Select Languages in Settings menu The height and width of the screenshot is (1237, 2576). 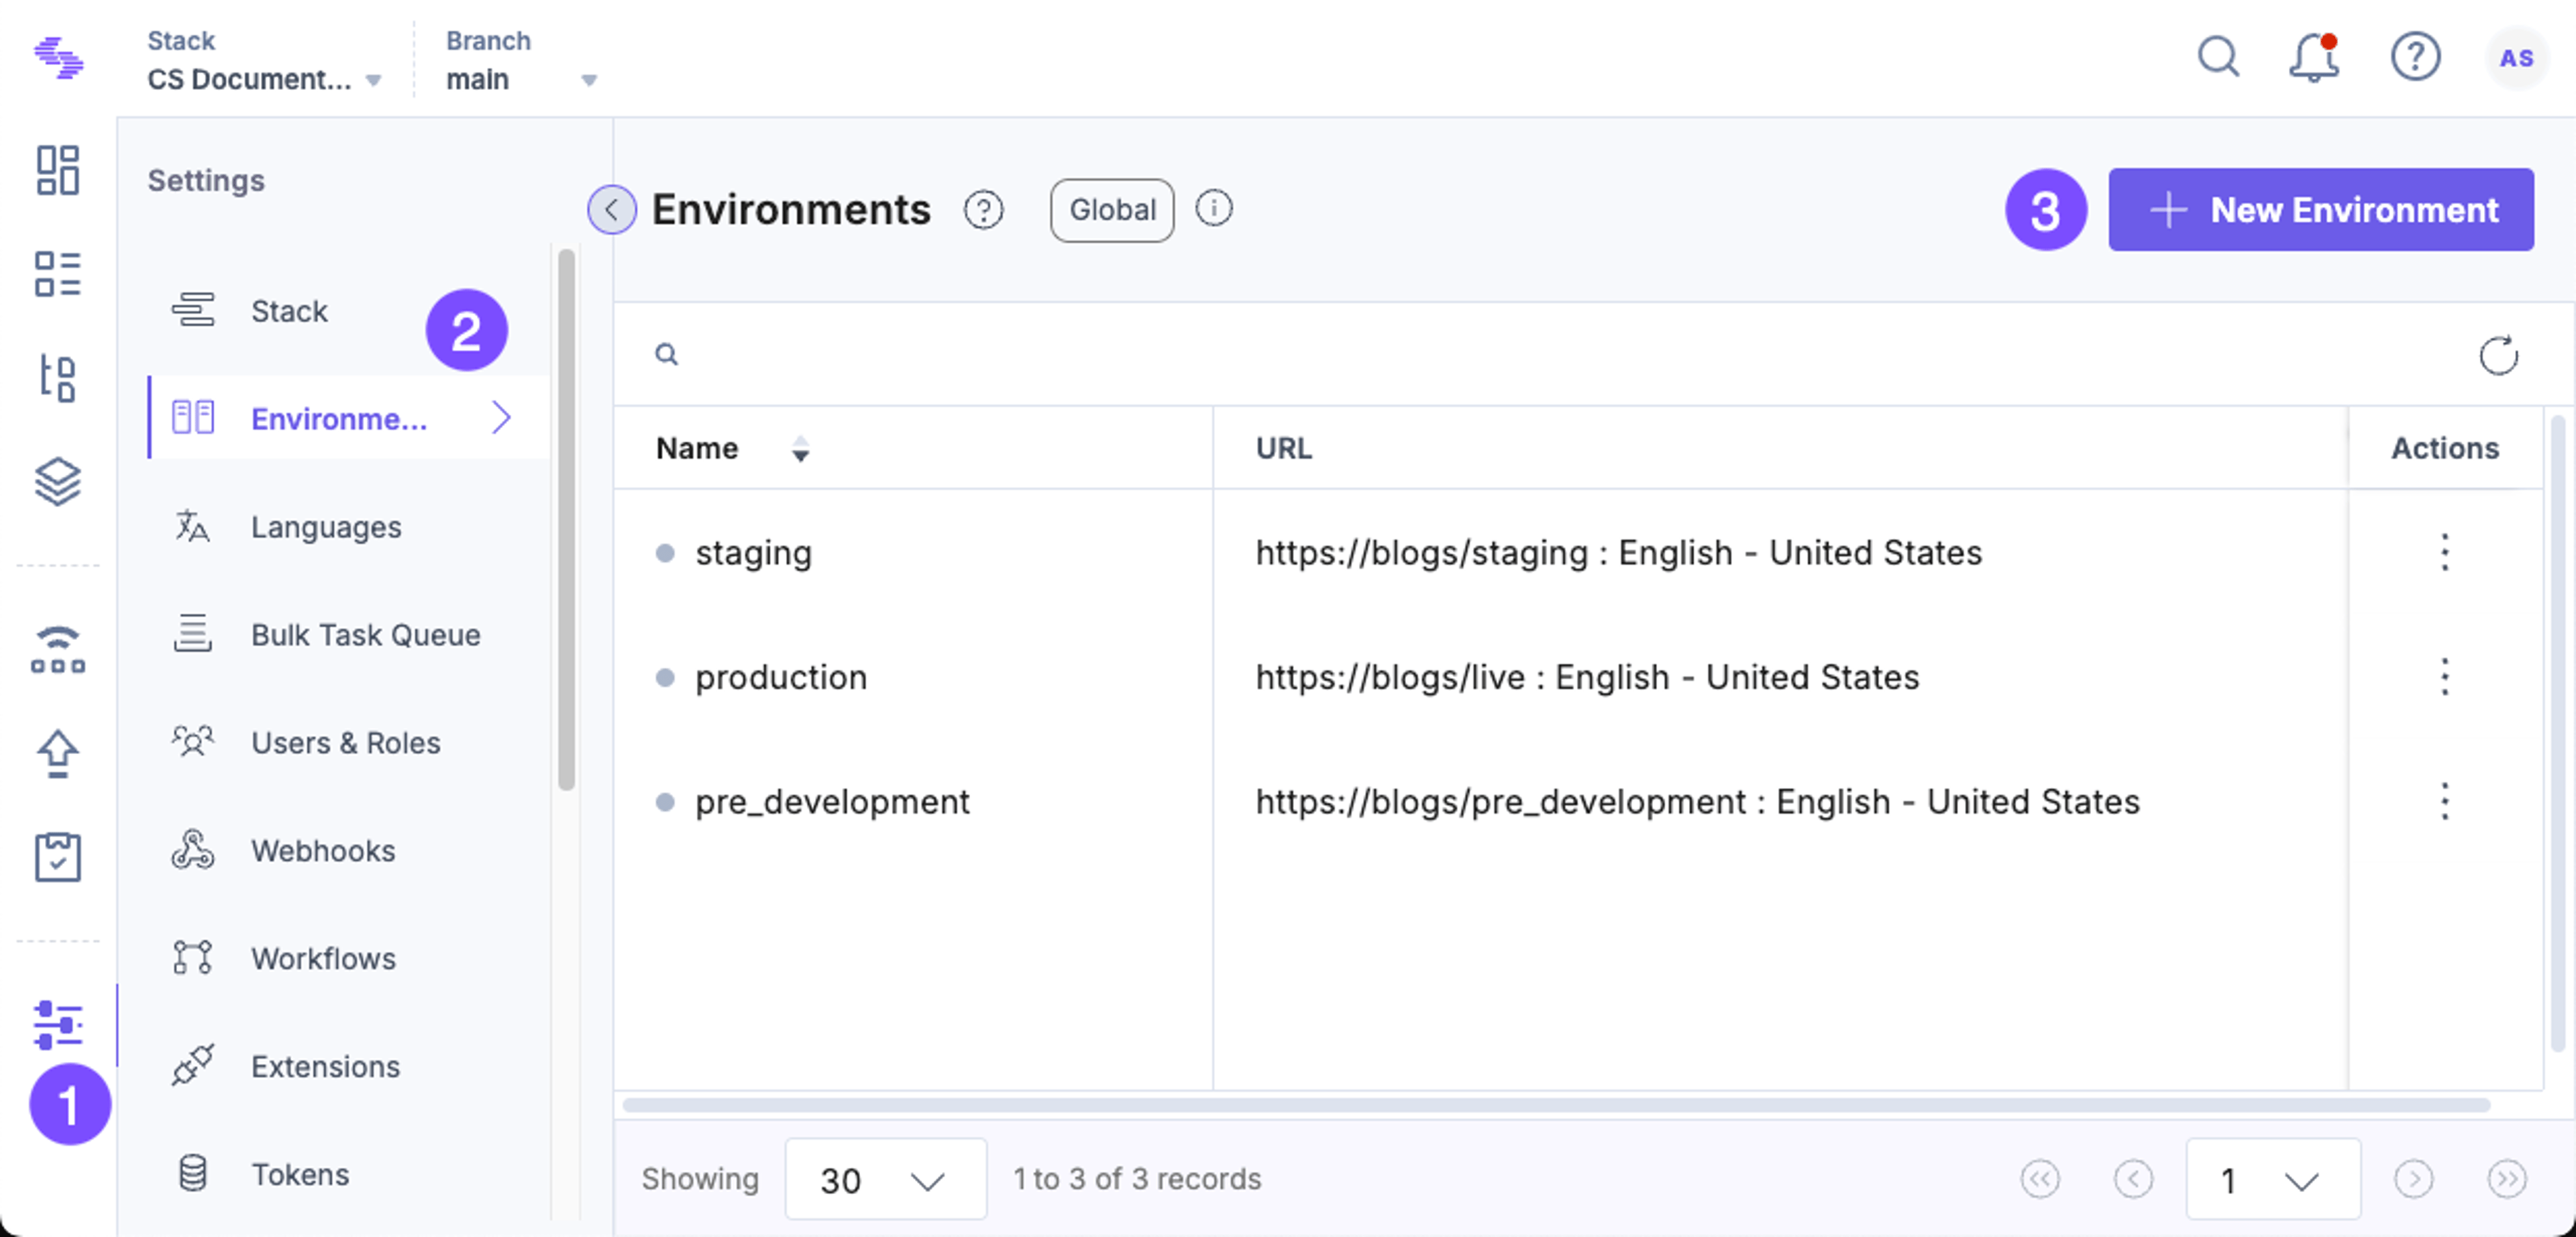(348, 526)
